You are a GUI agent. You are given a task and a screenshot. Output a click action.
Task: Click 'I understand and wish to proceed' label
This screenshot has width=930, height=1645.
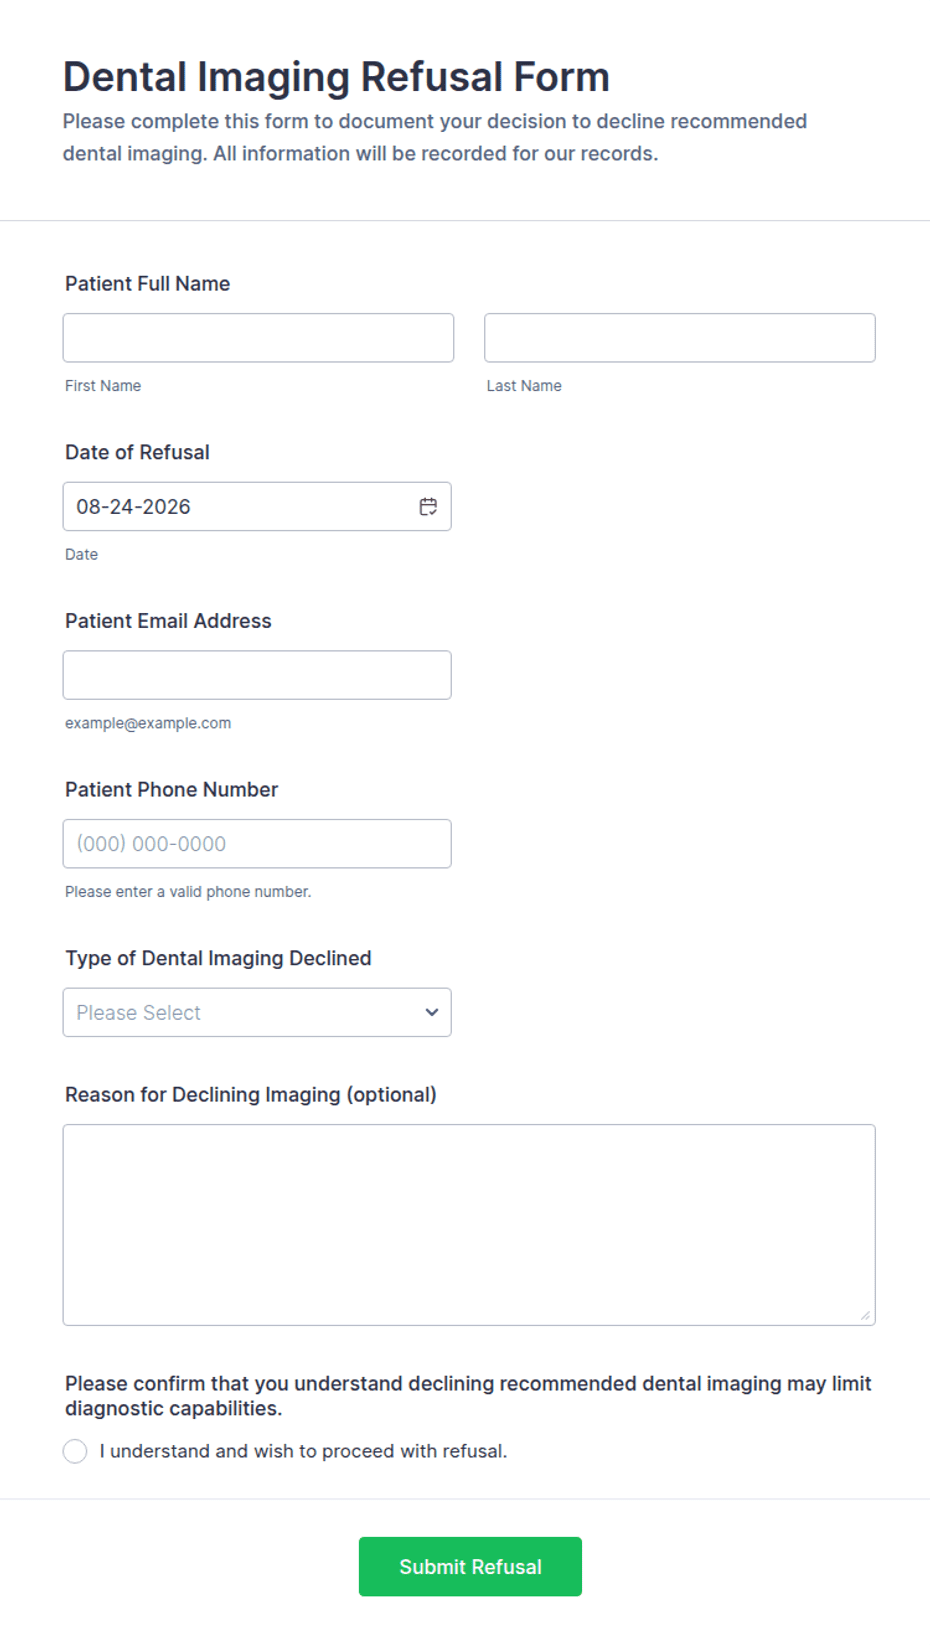303,1451
